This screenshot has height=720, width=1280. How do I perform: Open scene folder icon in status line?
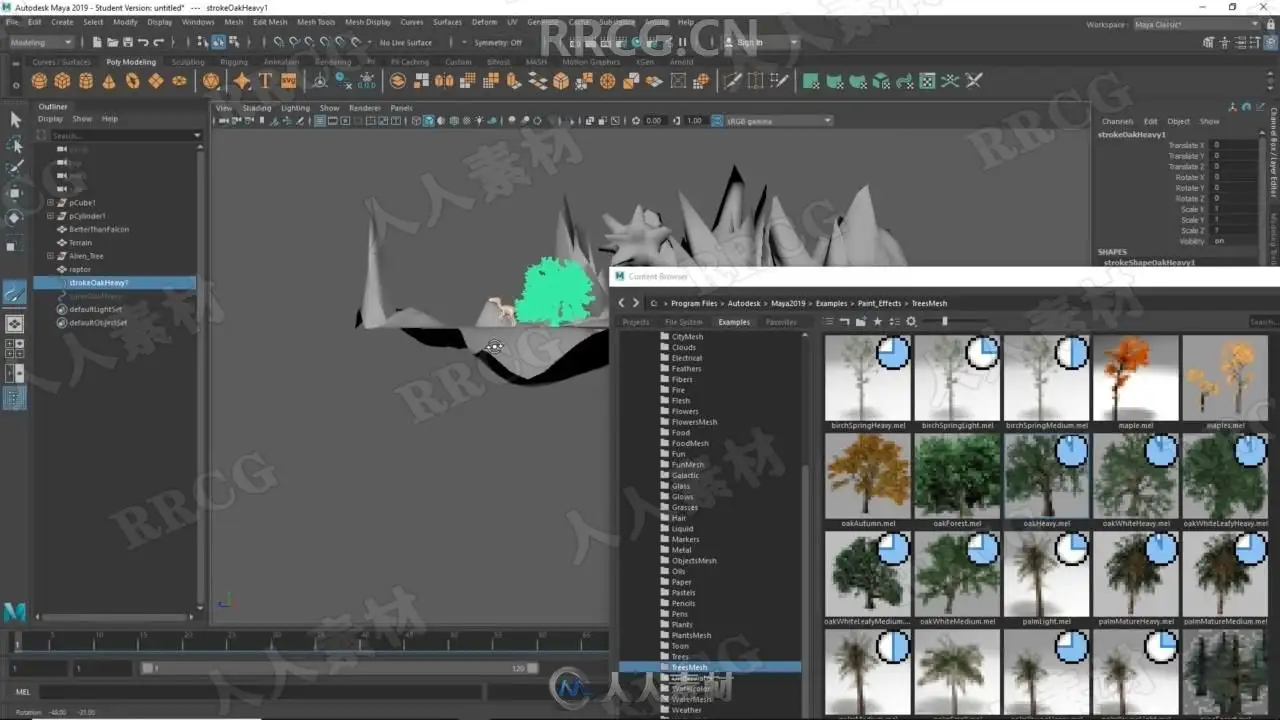(112, 42)
